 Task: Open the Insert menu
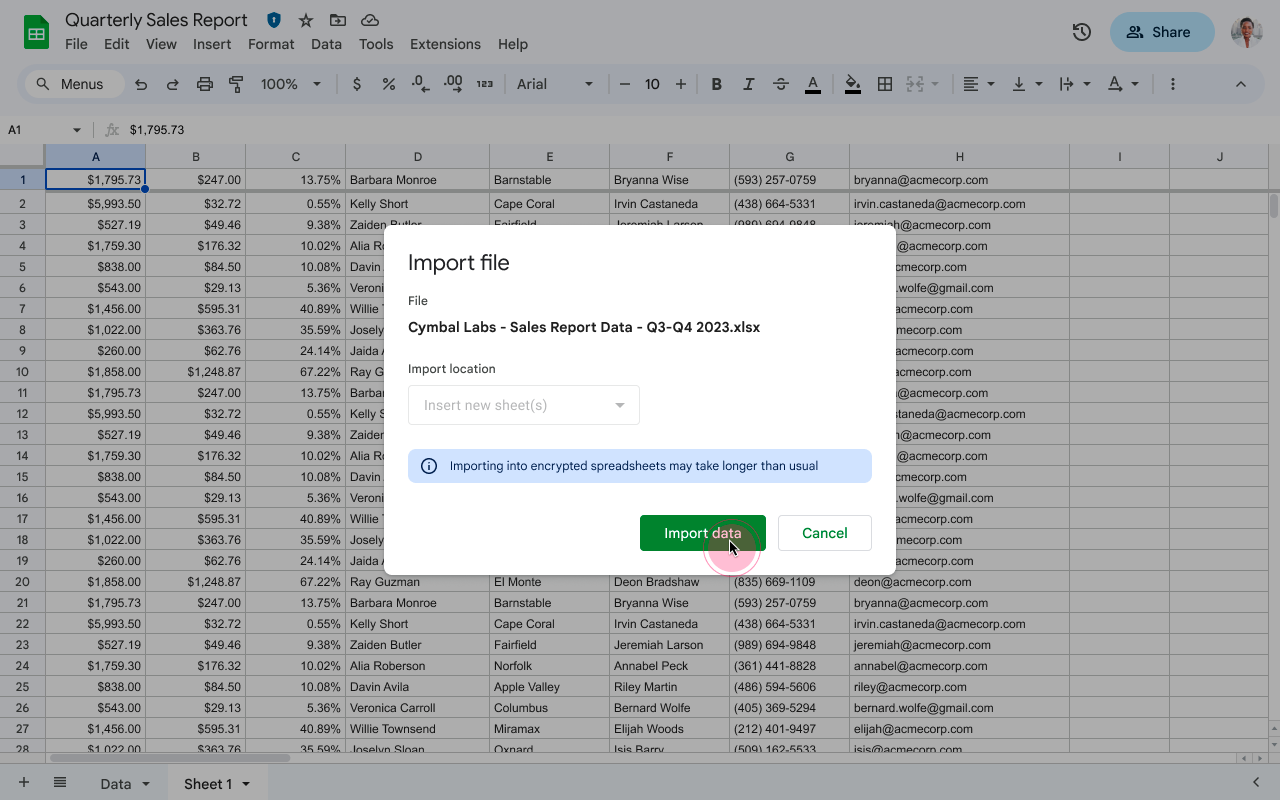click(x=212, y=44)
